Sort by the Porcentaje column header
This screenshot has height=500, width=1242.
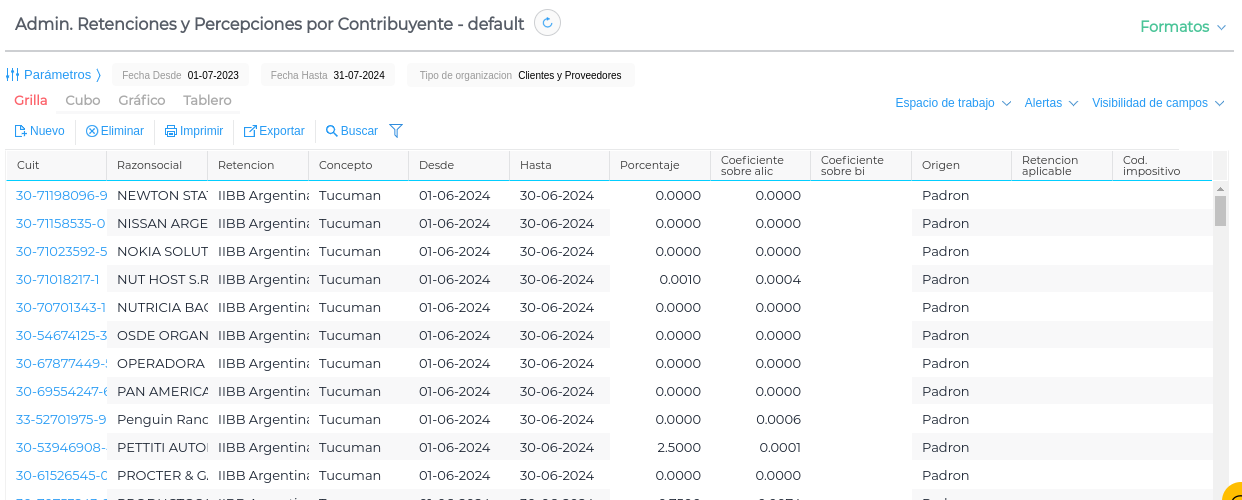coord(650,165)
